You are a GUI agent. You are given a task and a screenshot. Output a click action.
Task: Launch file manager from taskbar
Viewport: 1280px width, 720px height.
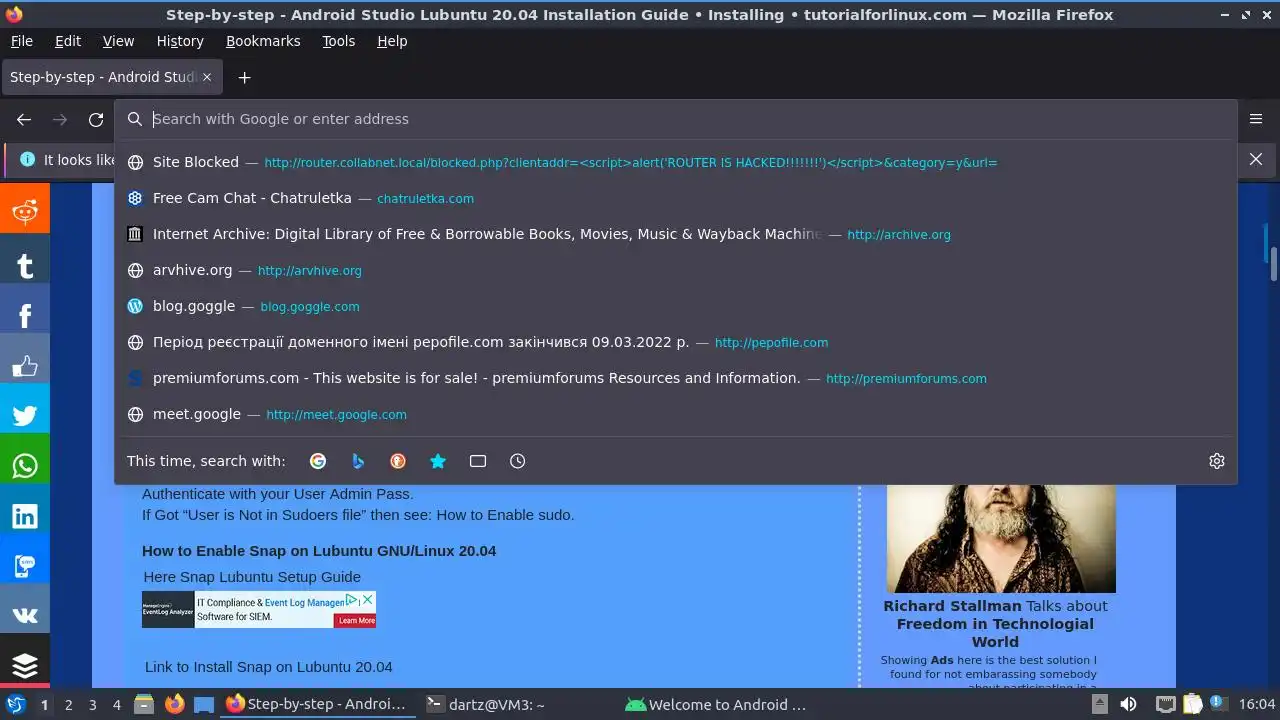point(144,704)
